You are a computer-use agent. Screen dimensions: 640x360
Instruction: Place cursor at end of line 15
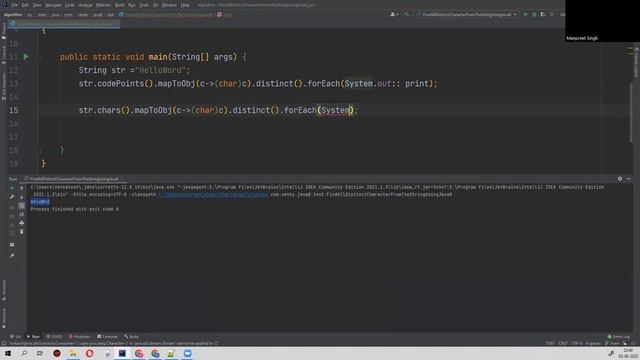tap(358, 110)
